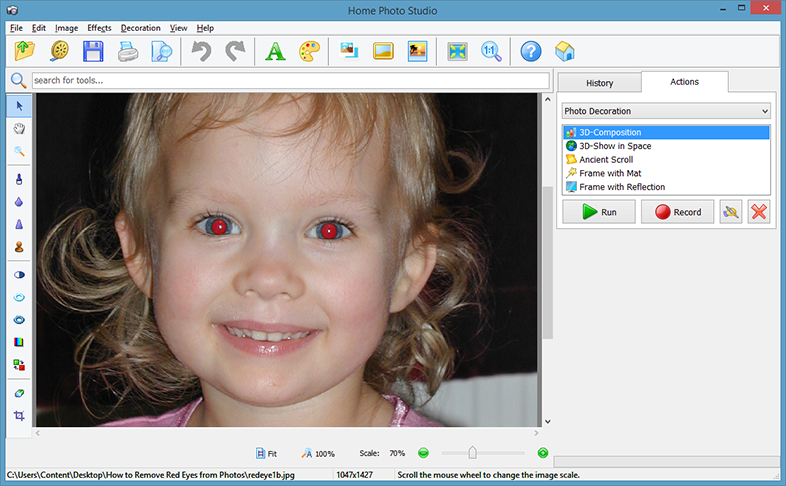This screenshot has width=786, height=486.
Task: Click the 1:1 actual size zoom icon
Action: (491, 51)
